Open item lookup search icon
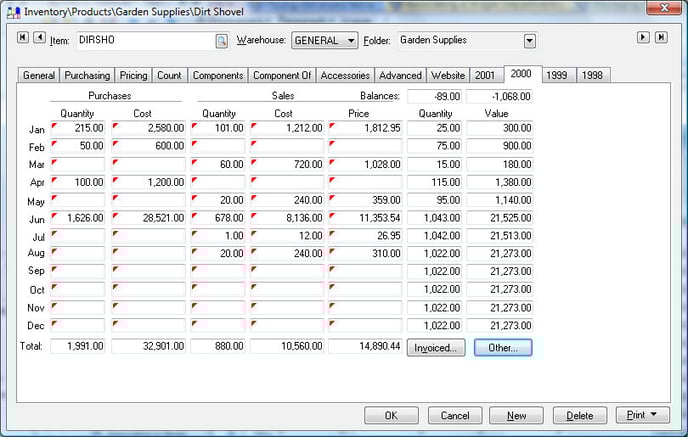The width and height of the screenshot is (688, 437). [222, 41]
